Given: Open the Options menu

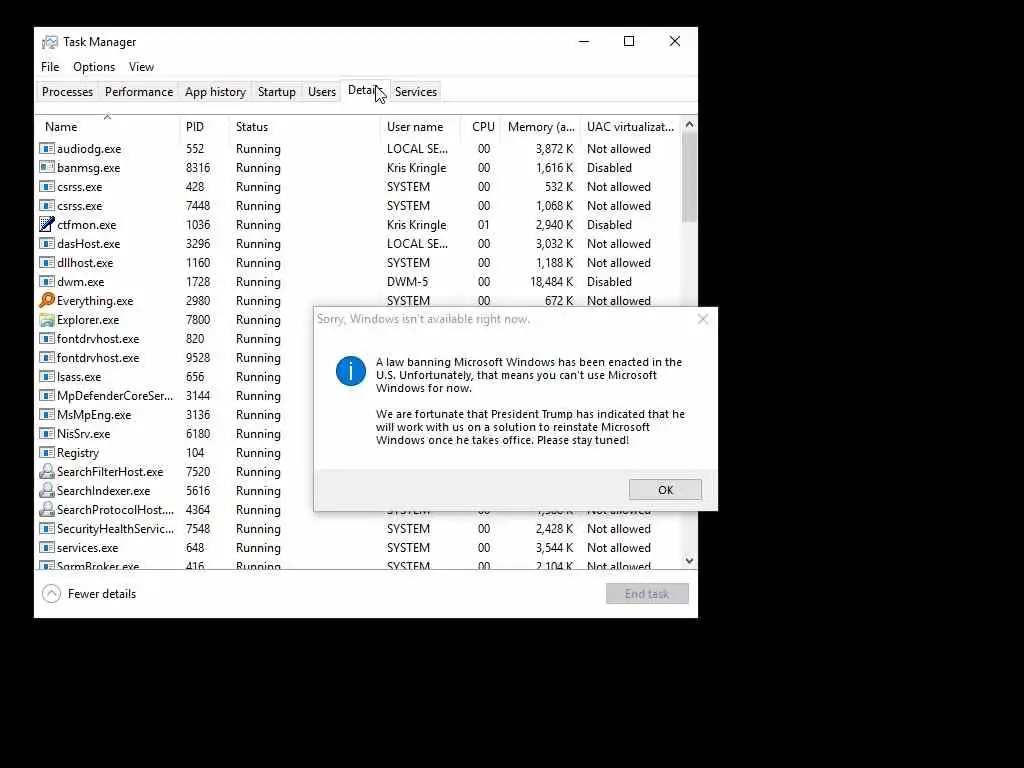Looking at the screenshot, I should click(x=94, y=67).
